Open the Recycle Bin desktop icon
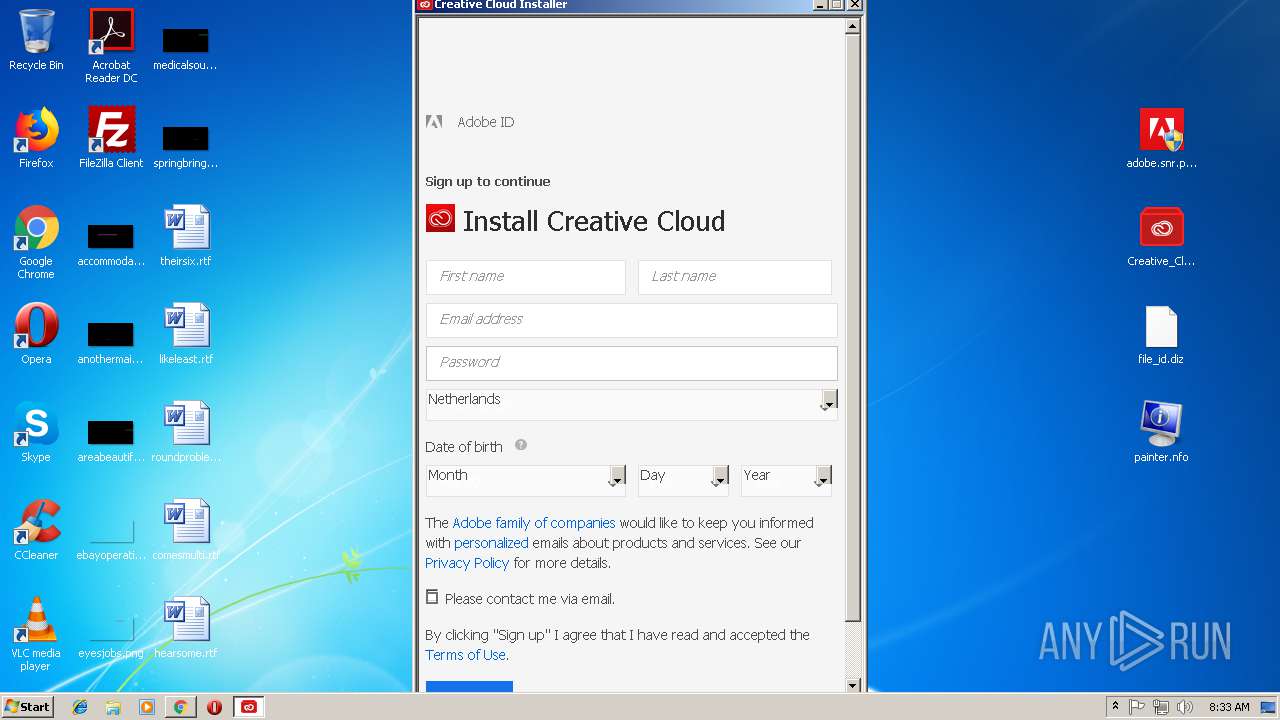This screenshot has width=1280, height=720. click(36, 40)
